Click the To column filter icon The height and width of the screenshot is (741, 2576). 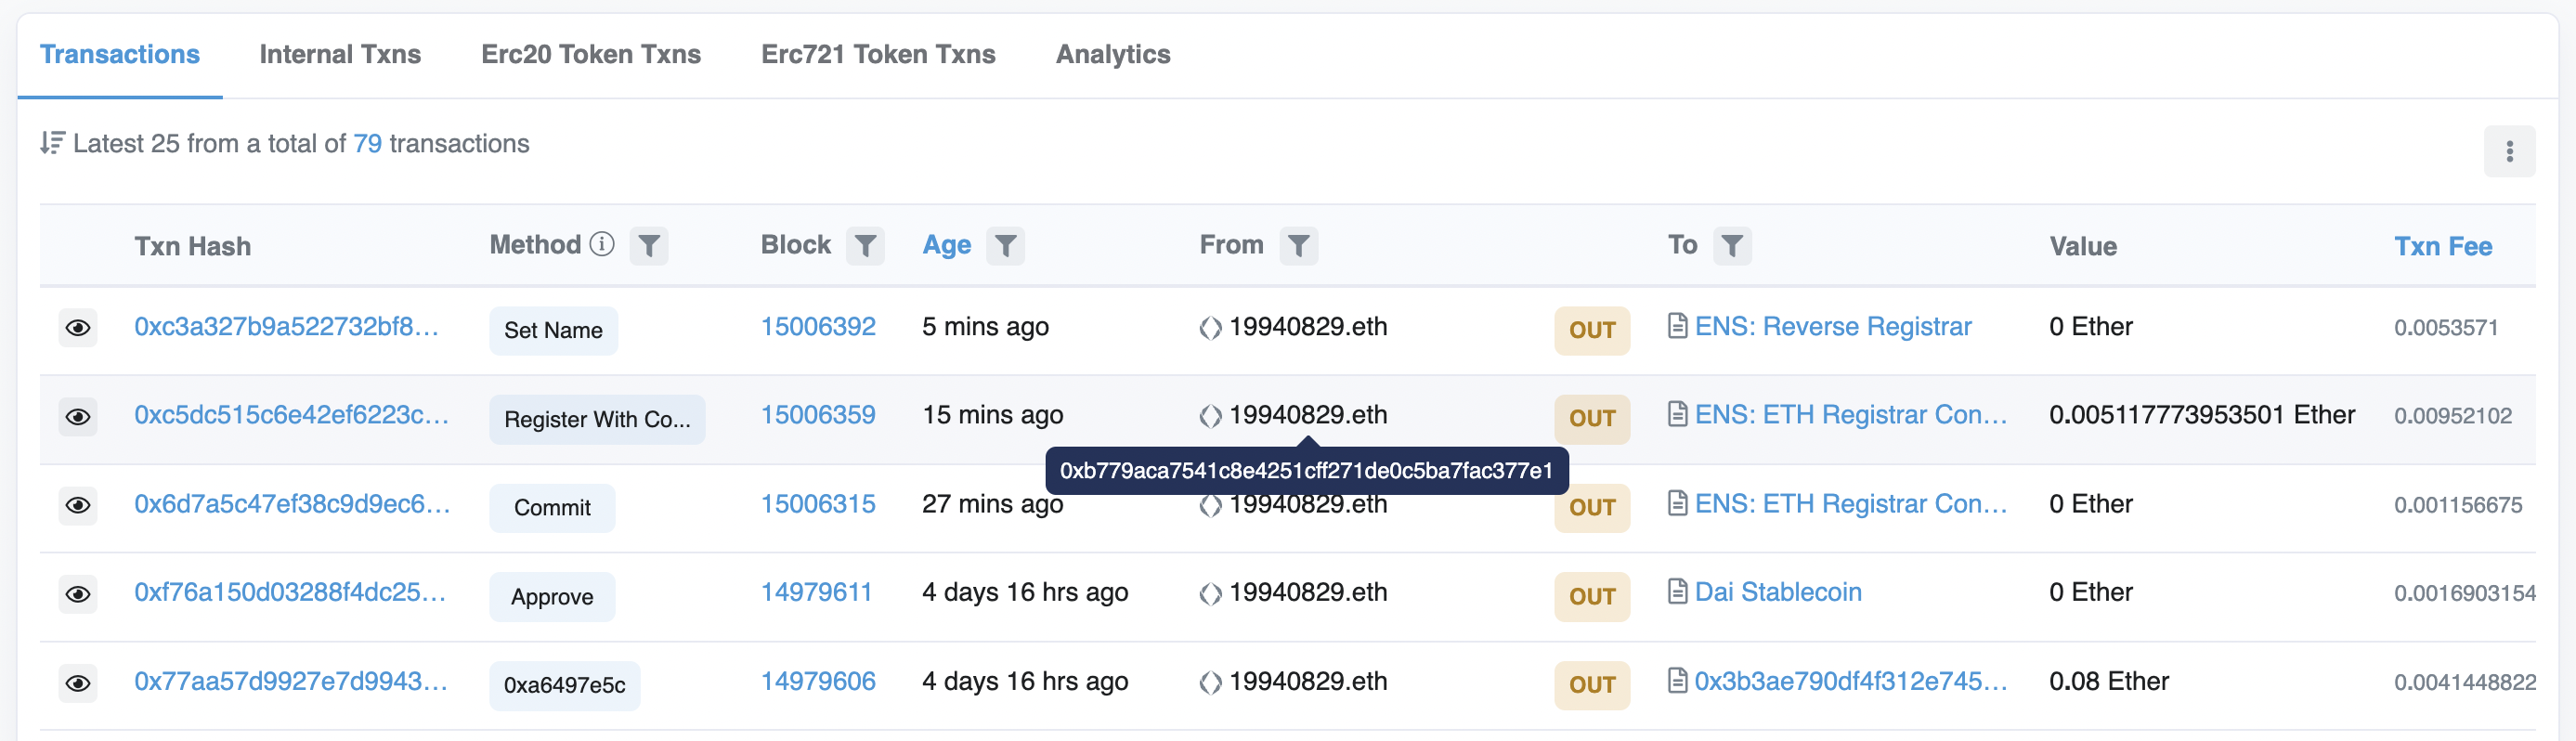(1731, 246)
